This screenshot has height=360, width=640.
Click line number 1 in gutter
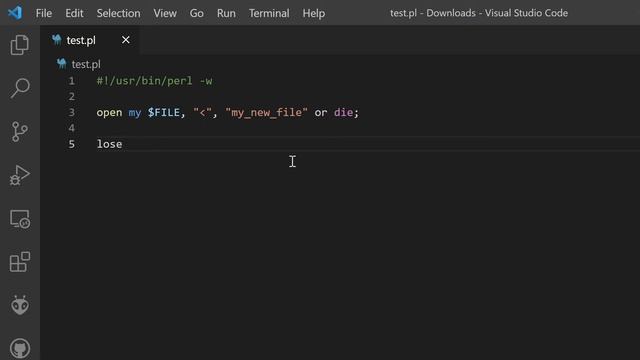pos(71,81)
